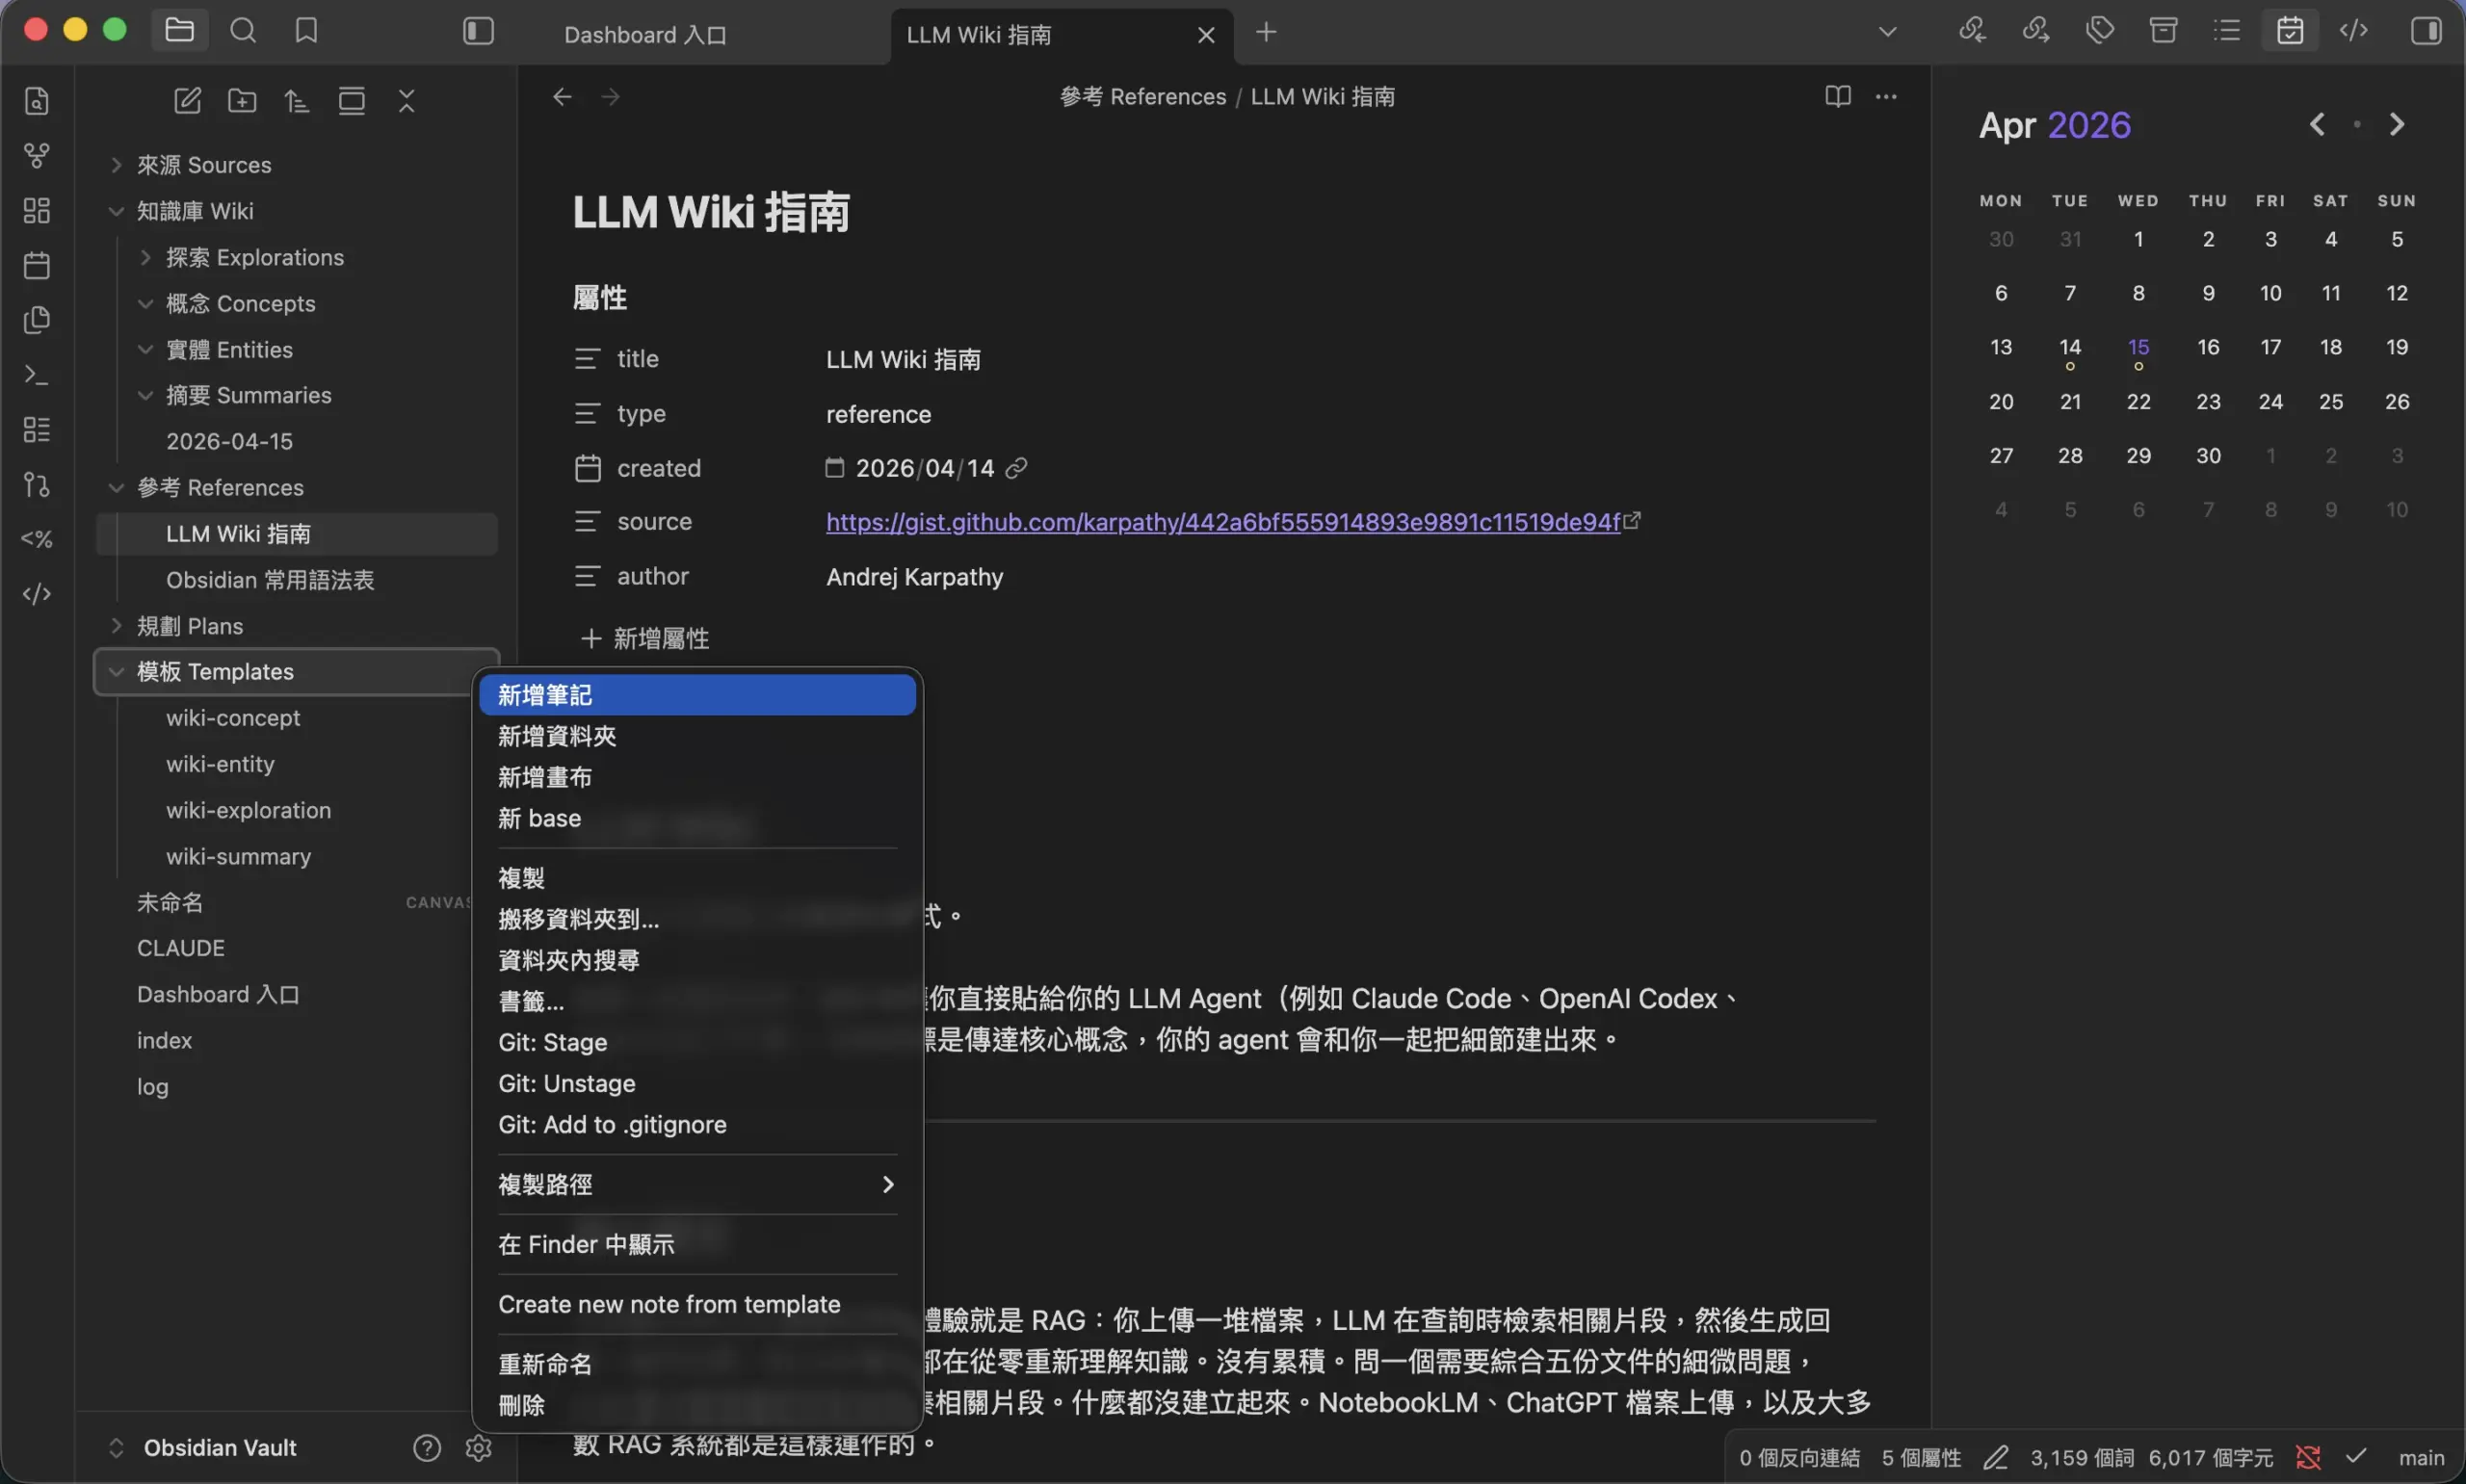The width and height of the screenshot is (2466, 1484).
Task: Select April 22 in calendar
Action: (2138, 402)
